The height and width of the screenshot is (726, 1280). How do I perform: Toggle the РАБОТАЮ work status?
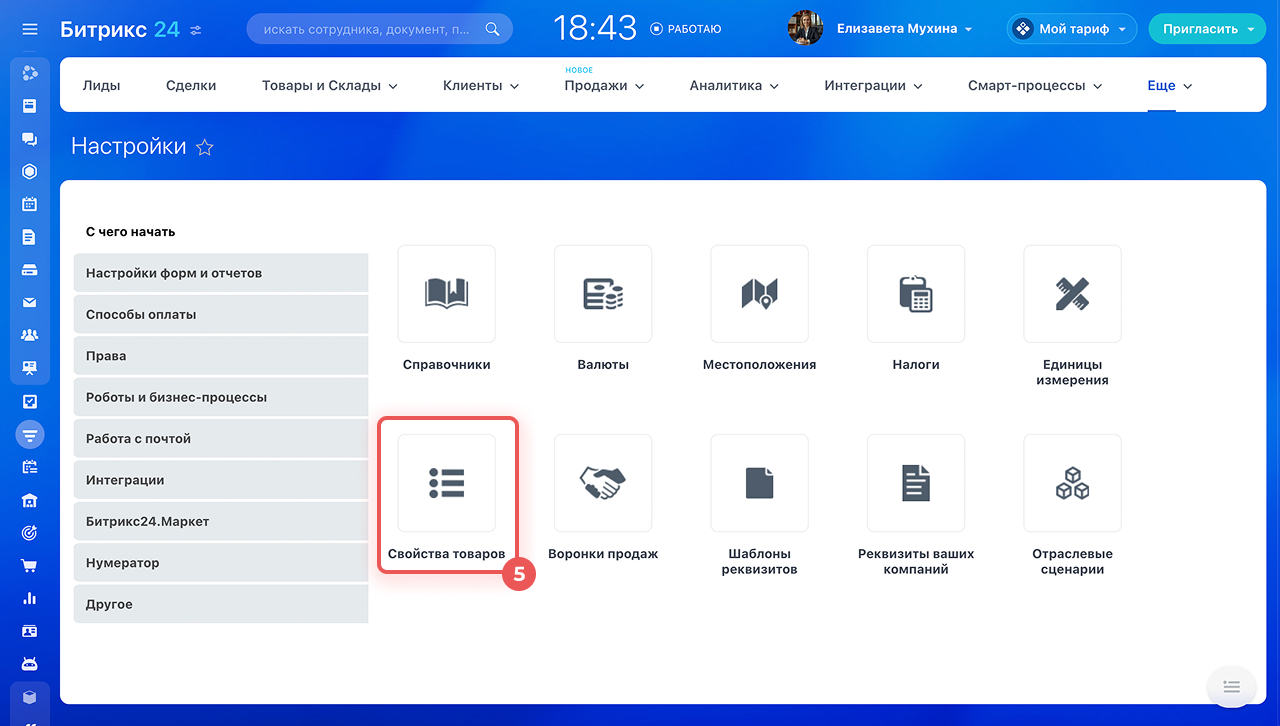coord(685,30)
